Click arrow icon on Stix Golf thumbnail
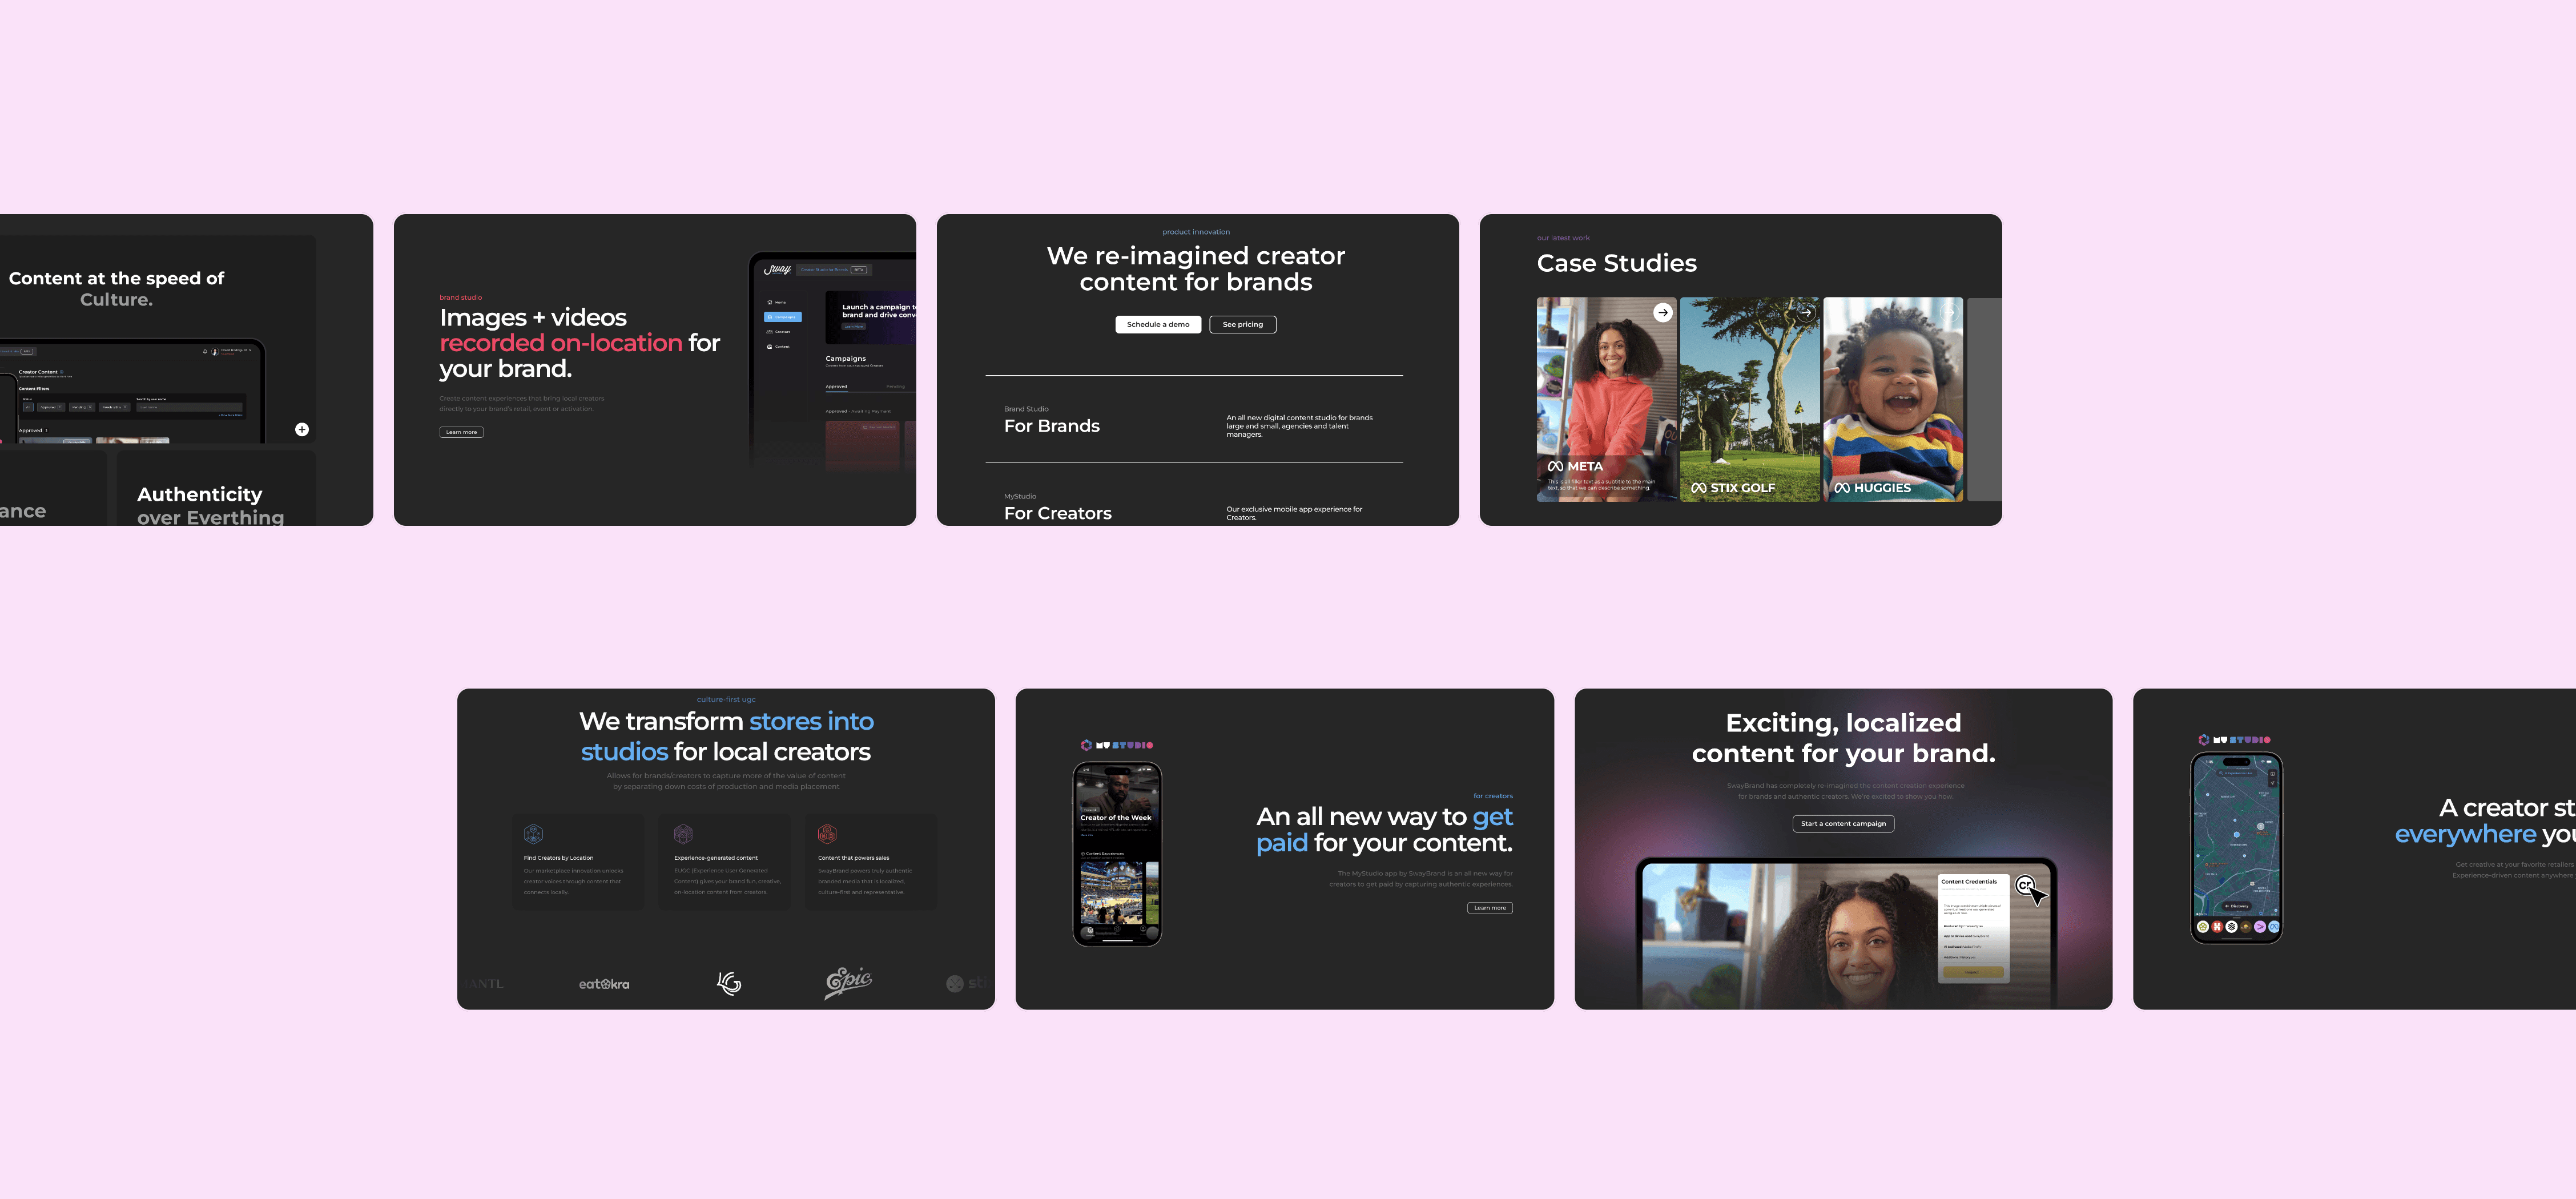Viewport: 2576px width, 1199px height. coord(1805,312)
